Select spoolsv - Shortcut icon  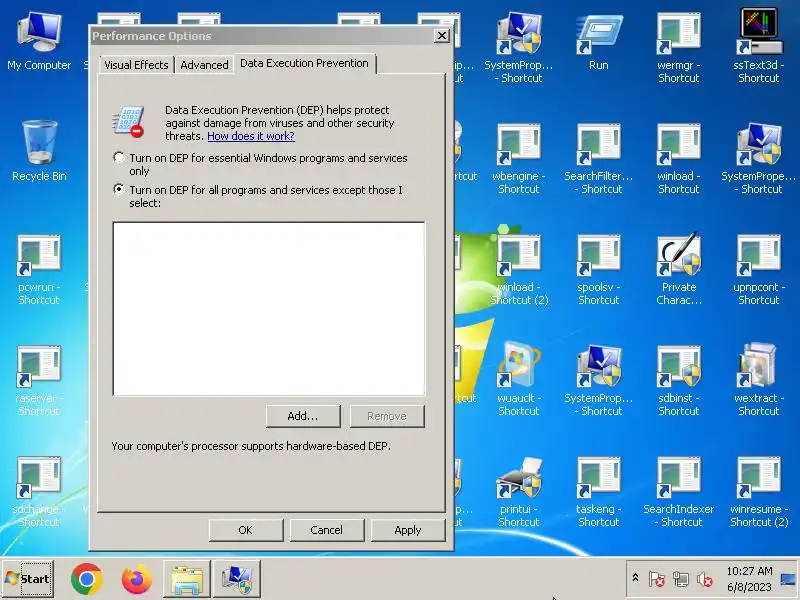tap(598, 269)
